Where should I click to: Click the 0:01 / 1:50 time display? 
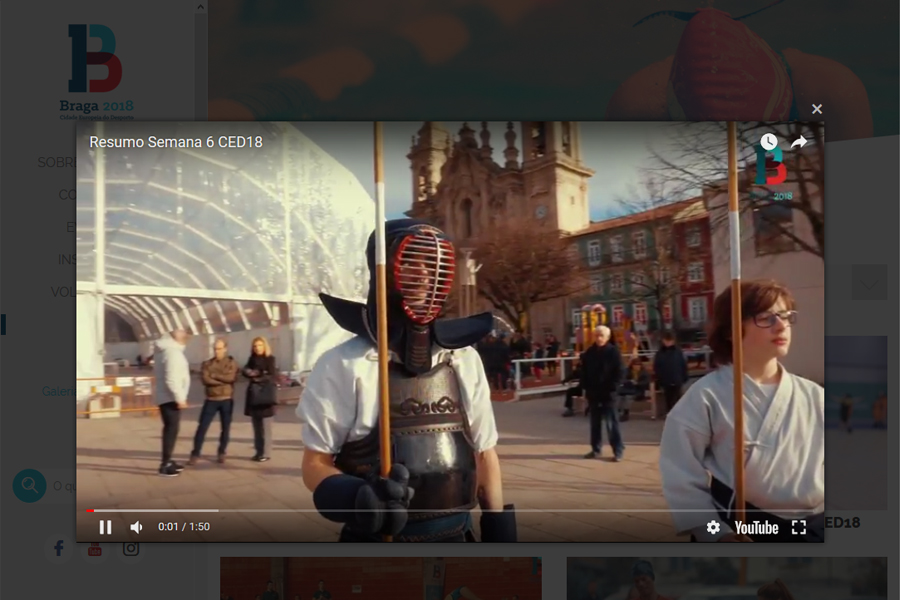pos(184,527)
